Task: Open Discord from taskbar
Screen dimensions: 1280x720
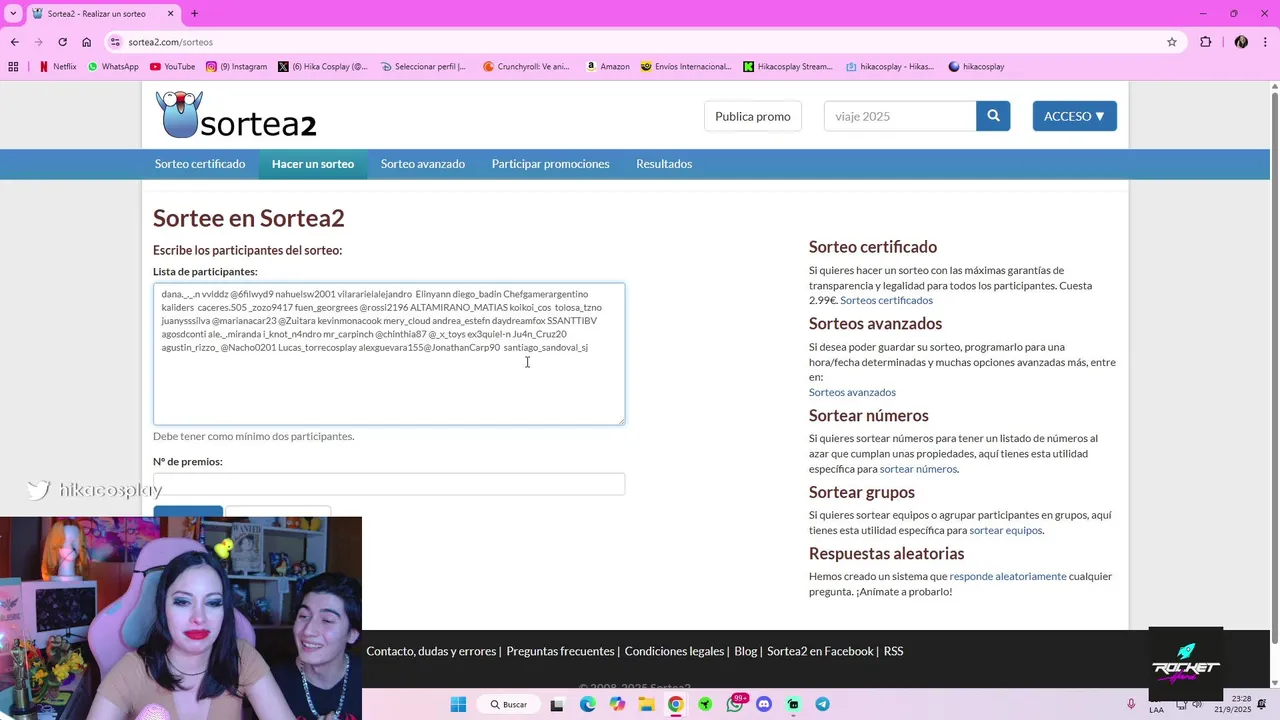Action: pos(764,704)
